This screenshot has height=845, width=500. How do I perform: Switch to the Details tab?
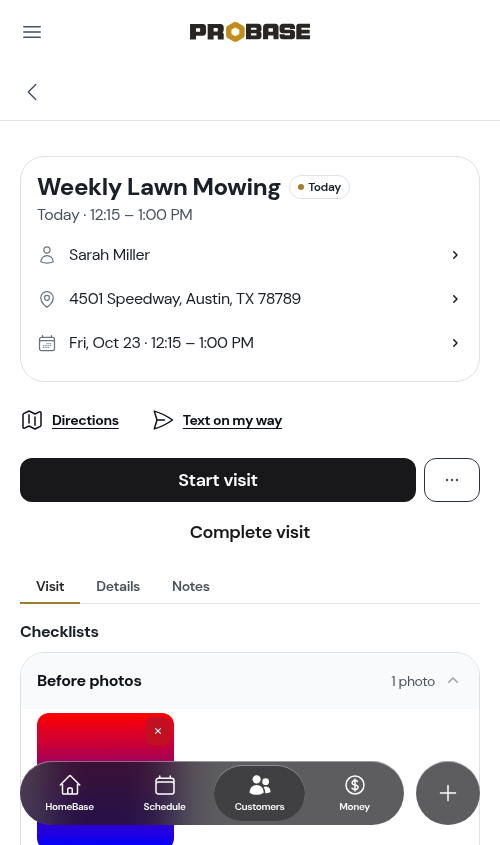coord(118,586)
